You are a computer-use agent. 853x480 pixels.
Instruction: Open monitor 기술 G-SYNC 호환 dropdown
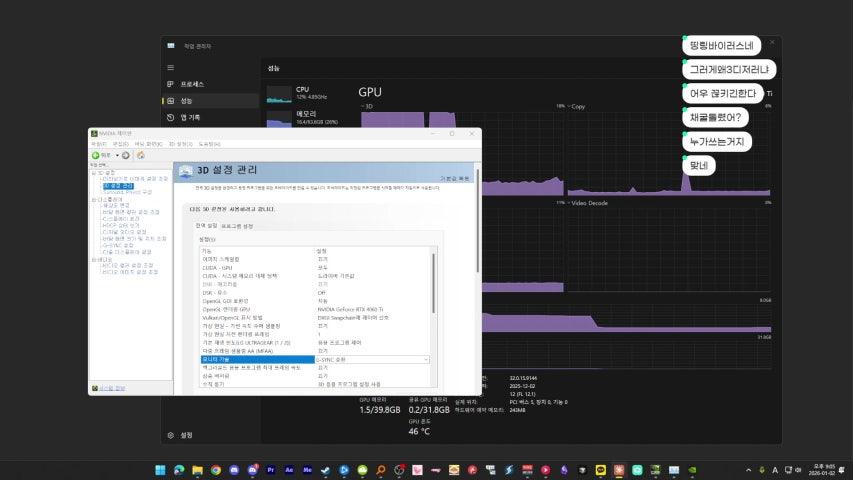click(373, 360)
